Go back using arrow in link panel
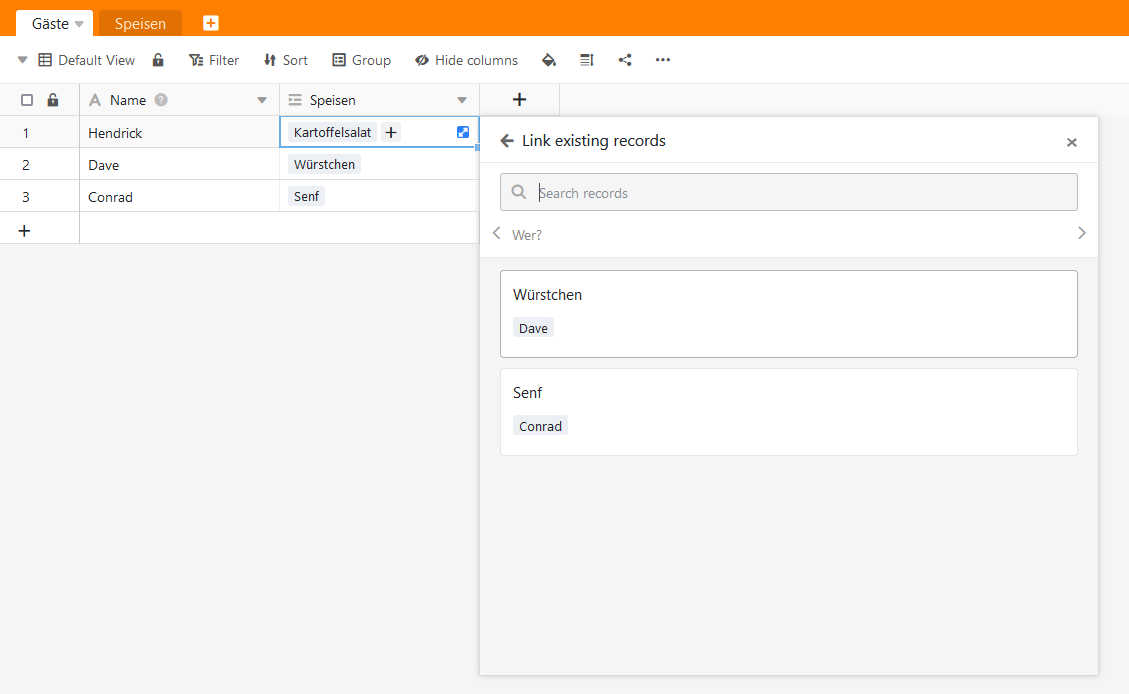The width and height of the screenshot is (1129, 694). tap(507, 141)
